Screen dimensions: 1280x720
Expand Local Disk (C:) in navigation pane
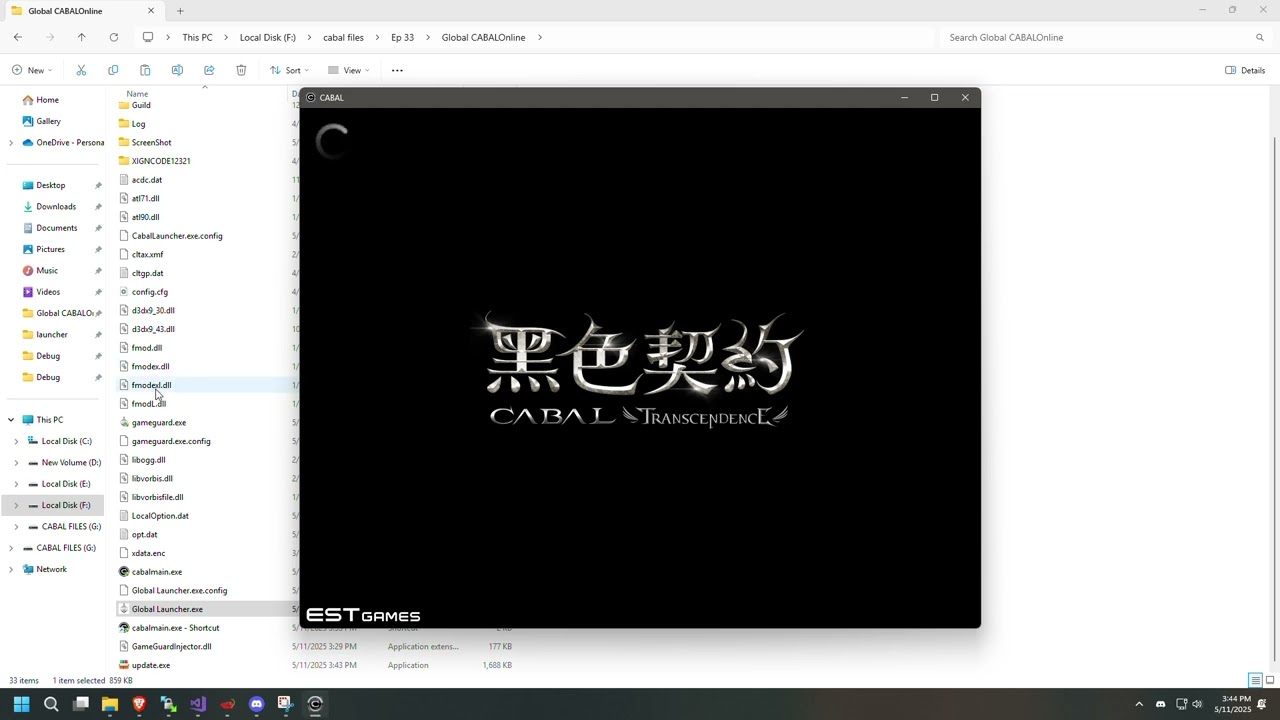(x=16, y=441)
